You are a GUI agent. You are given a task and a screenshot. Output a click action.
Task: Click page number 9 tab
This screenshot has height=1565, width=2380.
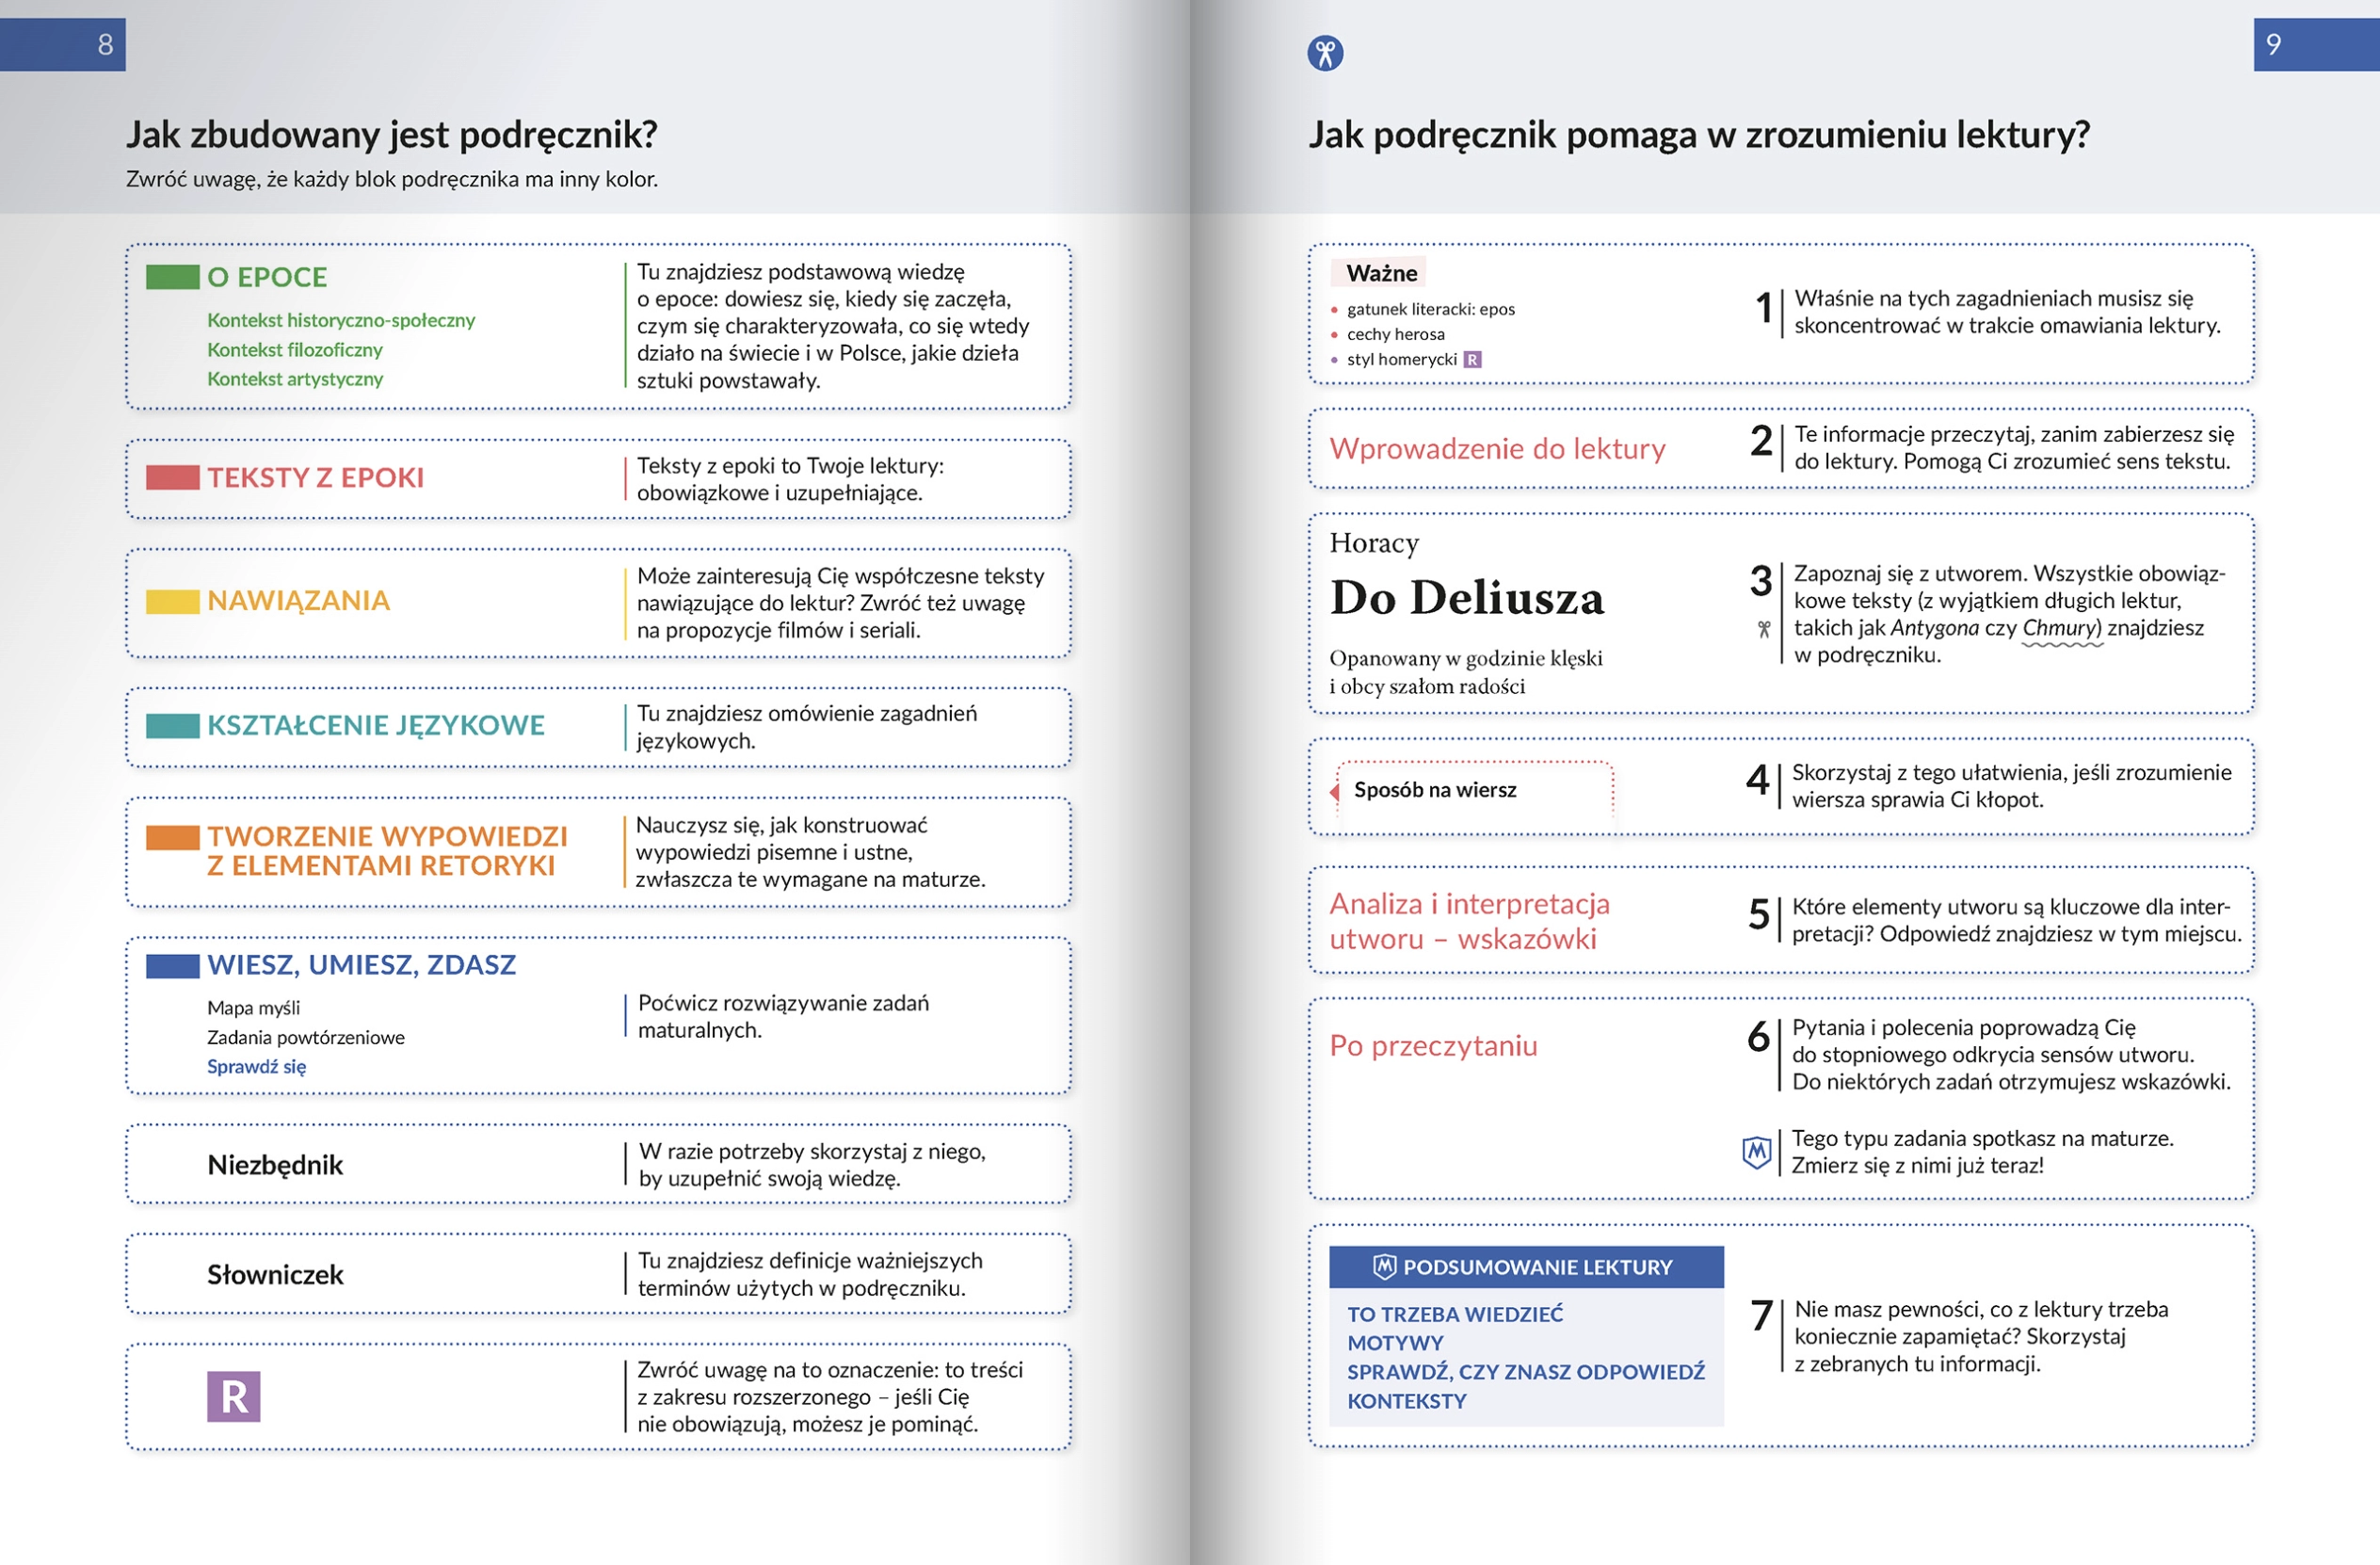pyautogui.click(x=2316, y=44)
